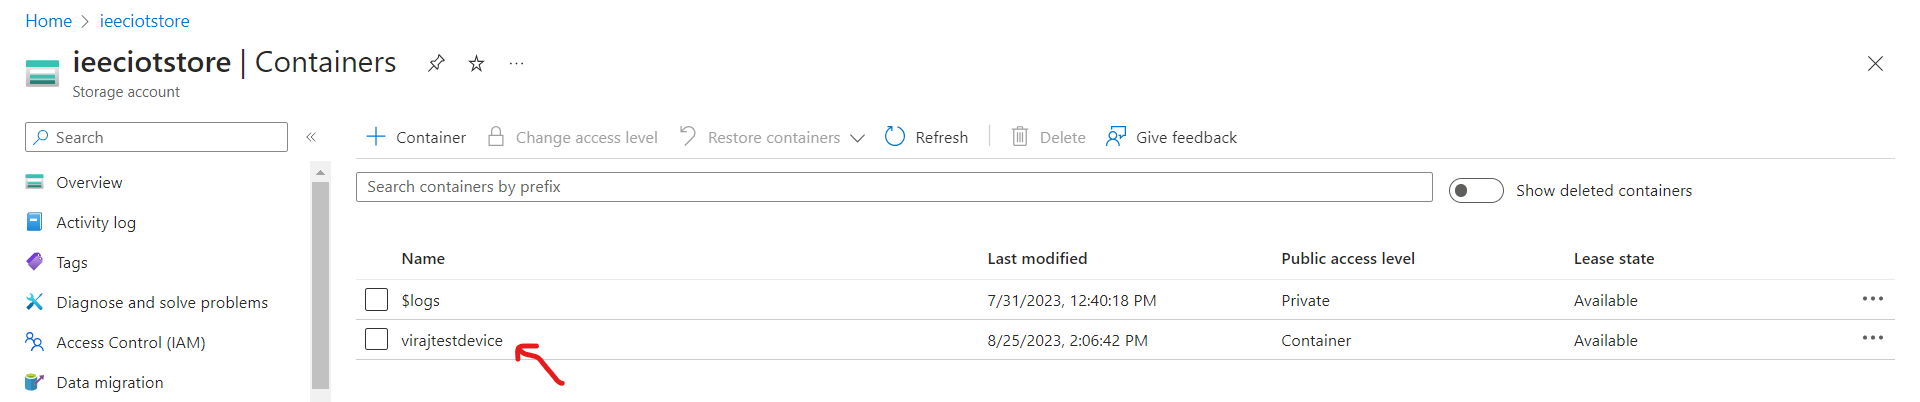Screen dimensions: 1920x402
Task: Expand the Restore containers dropdown
Action: pyautogui.click(x=857, y=138)
